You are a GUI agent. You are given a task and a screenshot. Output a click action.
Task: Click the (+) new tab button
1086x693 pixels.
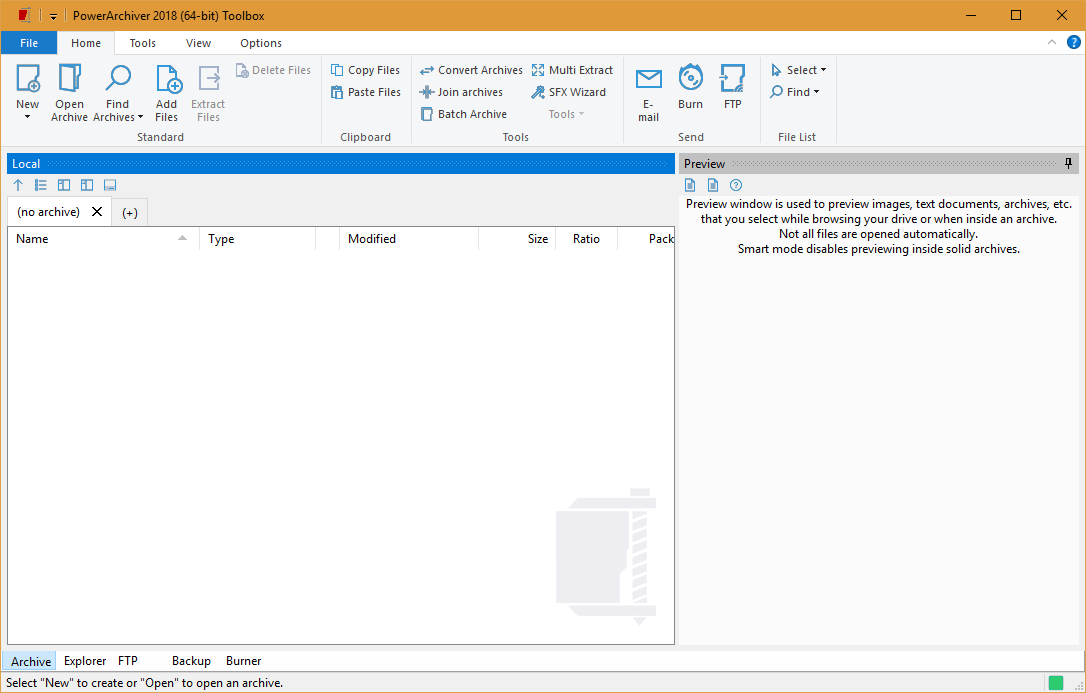coord(130,213)
